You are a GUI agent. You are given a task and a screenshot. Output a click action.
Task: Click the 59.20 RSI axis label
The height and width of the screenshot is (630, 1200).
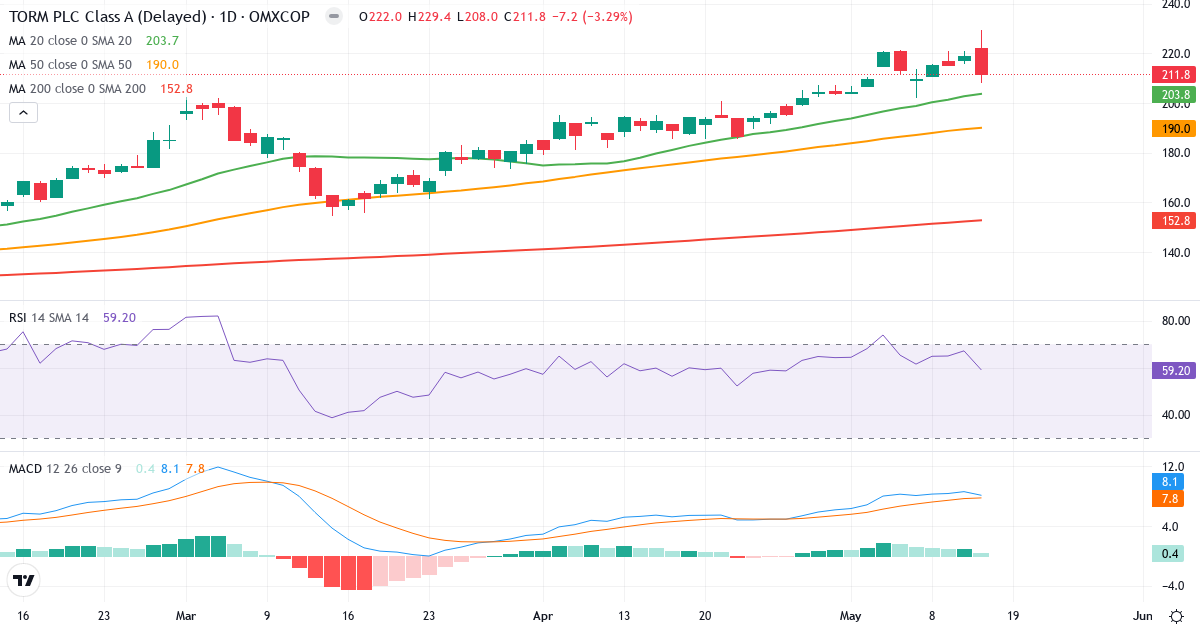pos(1175,370)
